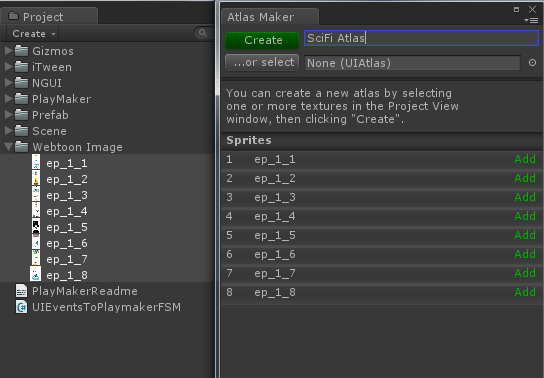Click the ep_1_1 texture thumbnail in Project

(x=36, y=162)
